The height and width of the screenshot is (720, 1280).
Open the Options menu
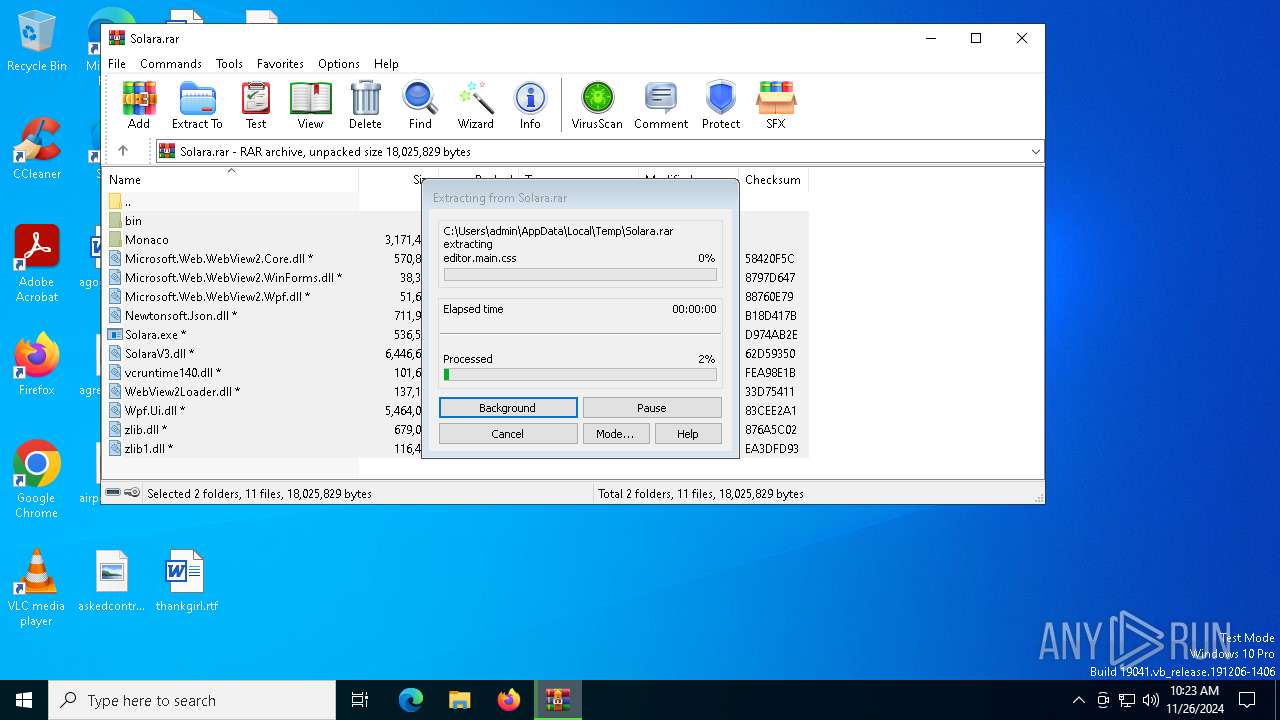tap(339, 63)
